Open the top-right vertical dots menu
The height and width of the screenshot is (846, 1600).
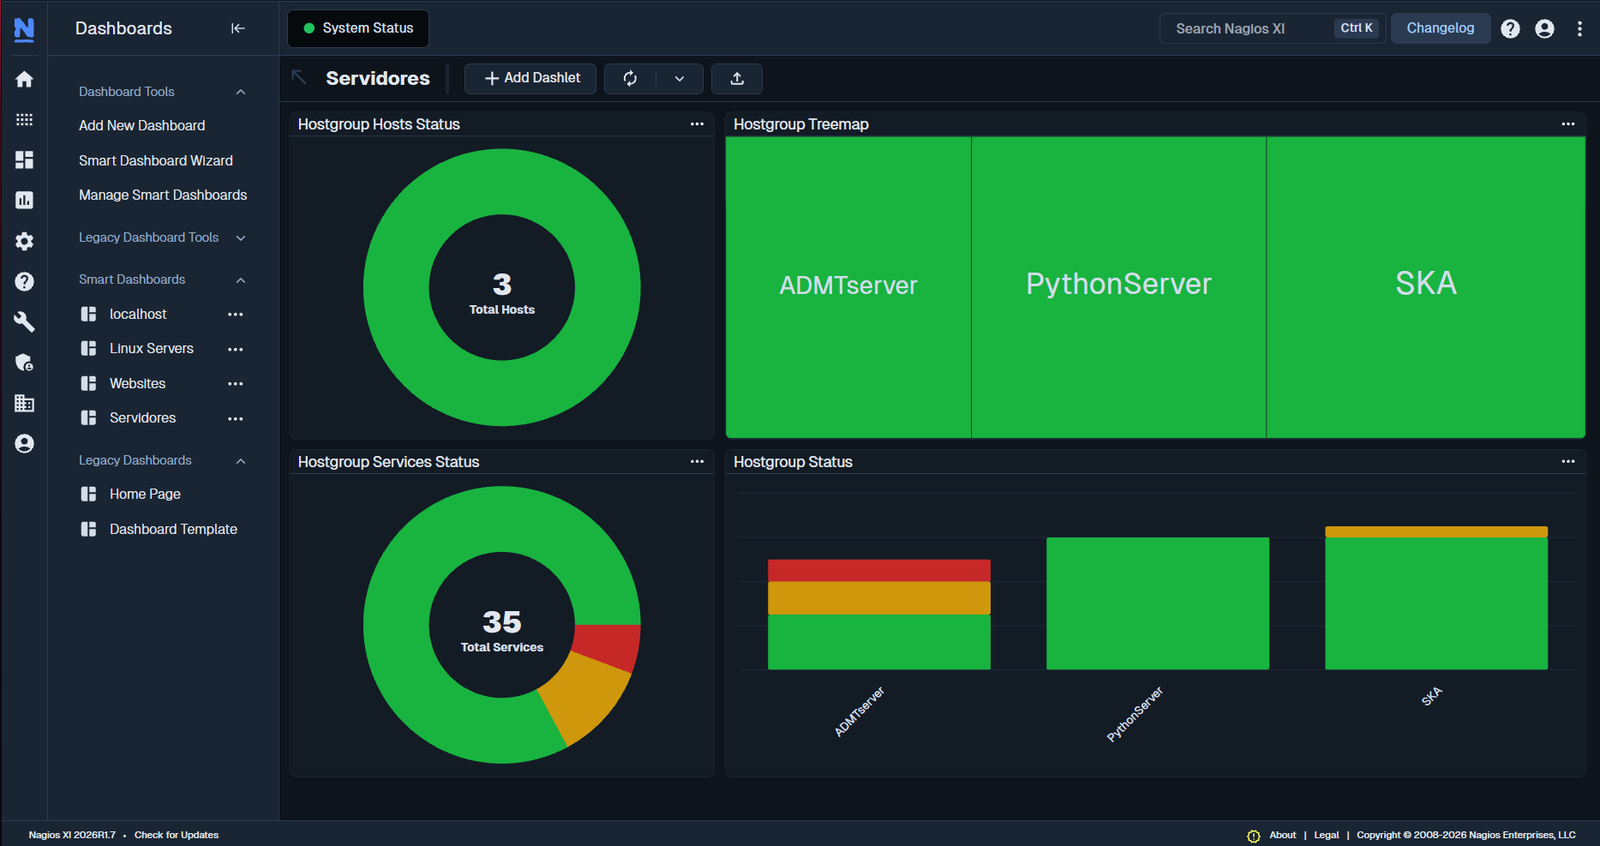pos(1580,29)
